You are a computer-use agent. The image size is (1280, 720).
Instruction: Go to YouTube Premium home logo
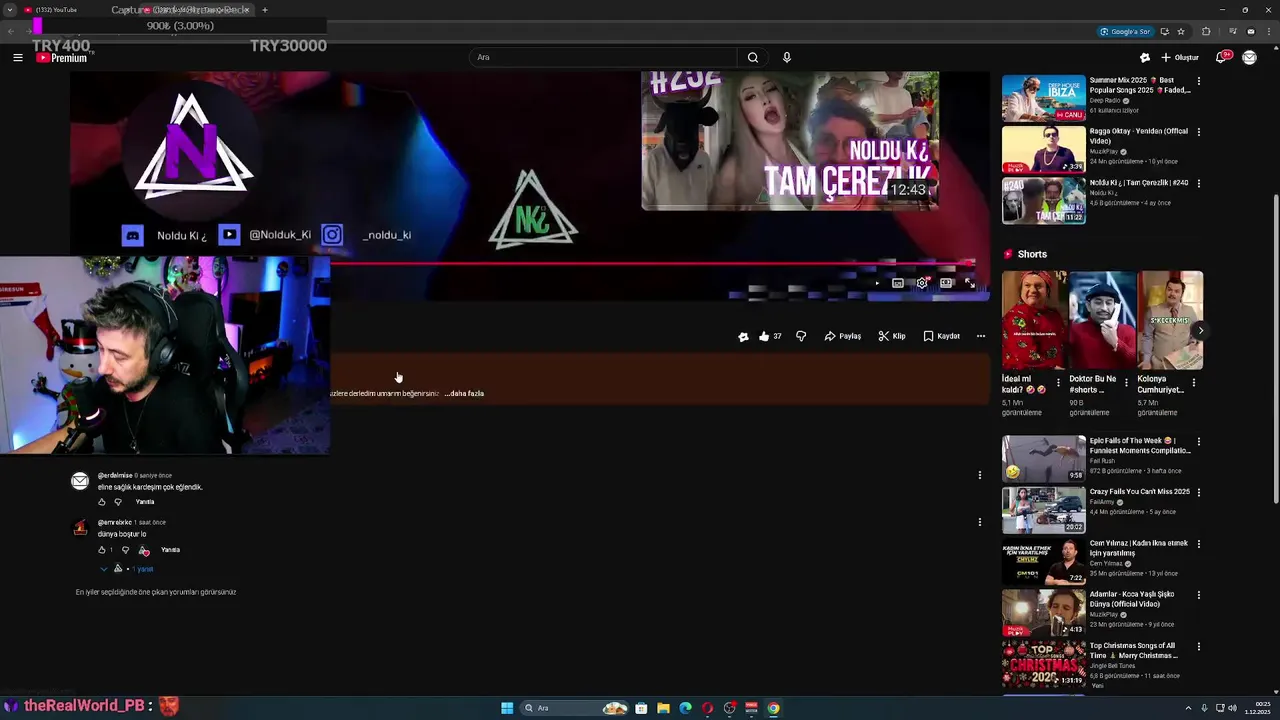click(62, 58)
